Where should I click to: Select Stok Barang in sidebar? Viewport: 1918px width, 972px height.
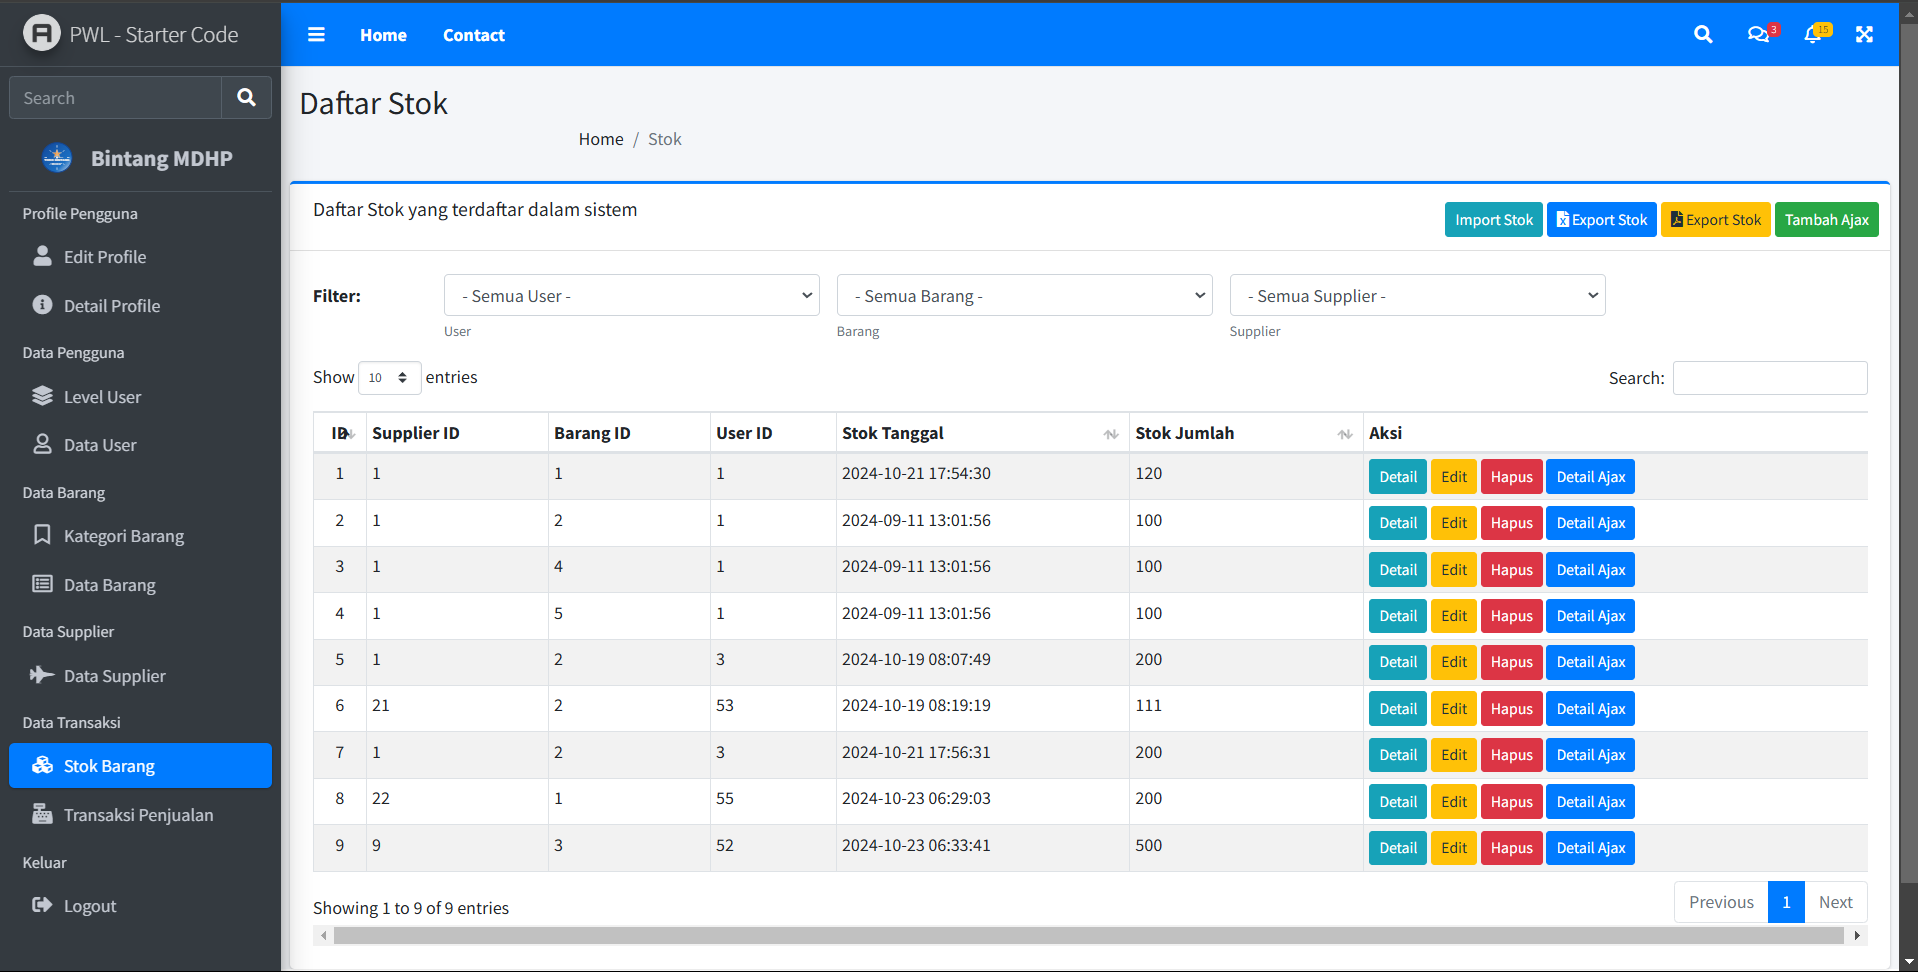click(140, 766)
